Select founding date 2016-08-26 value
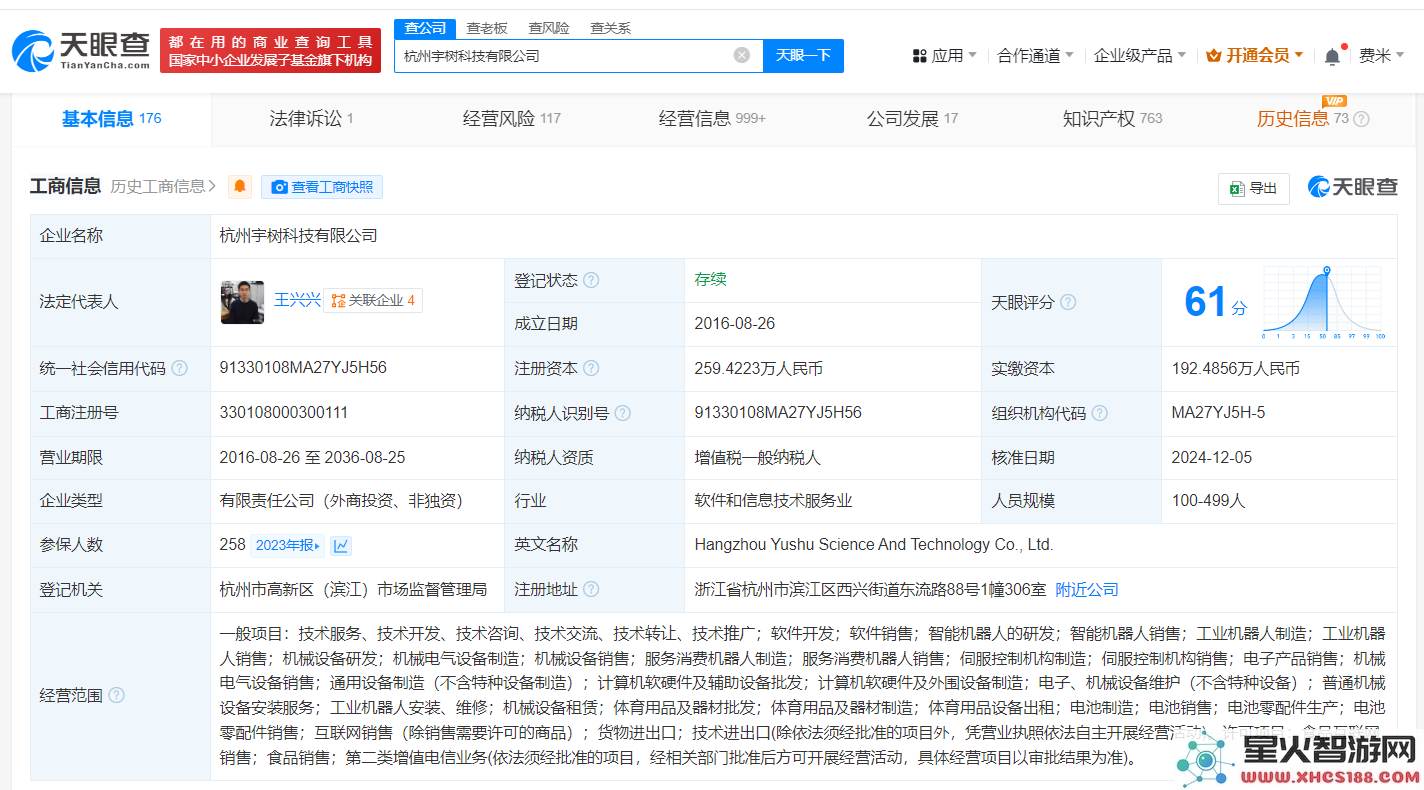1424x790 pixels. (735, 324)
